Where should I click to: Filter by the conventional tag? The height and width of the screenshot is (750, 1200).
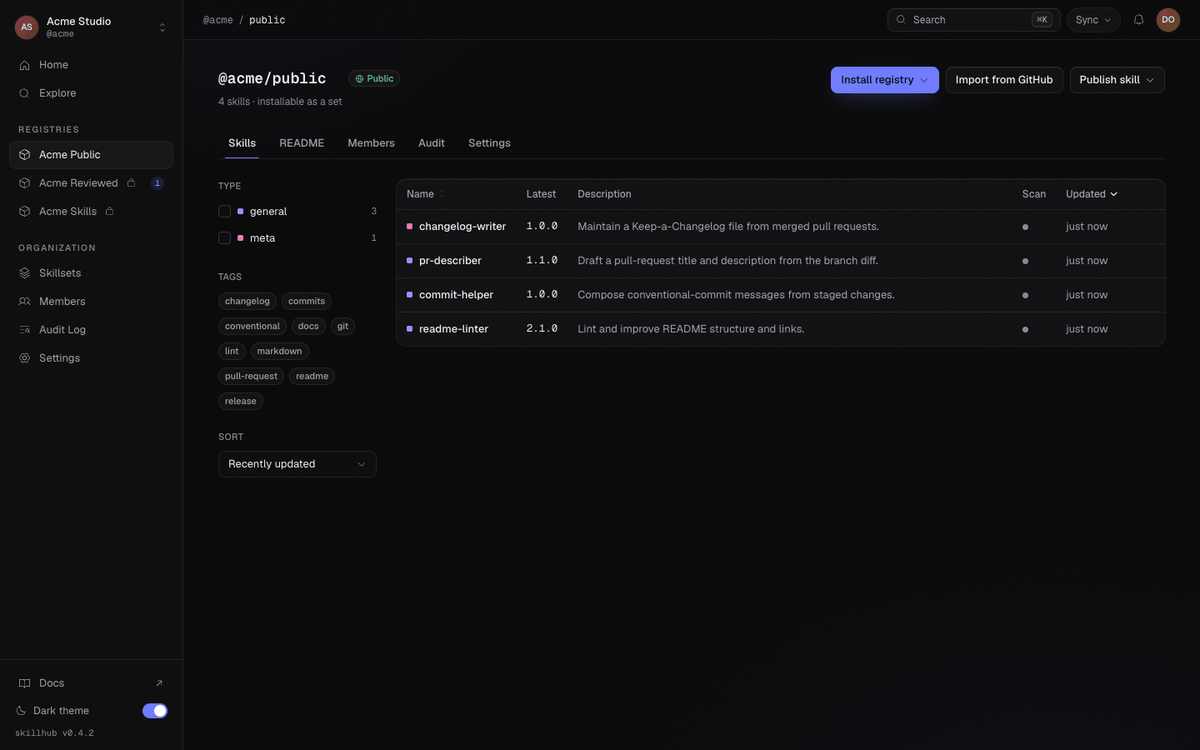(x=253, y=326)
